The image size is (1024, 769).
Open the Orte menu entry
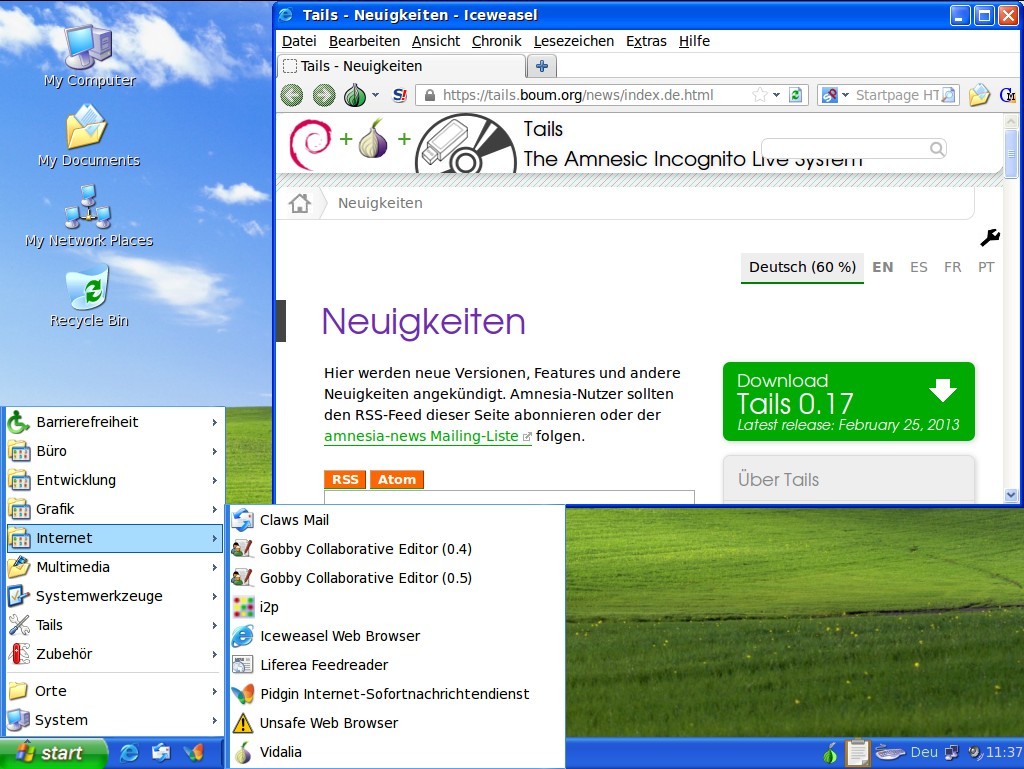115,691
